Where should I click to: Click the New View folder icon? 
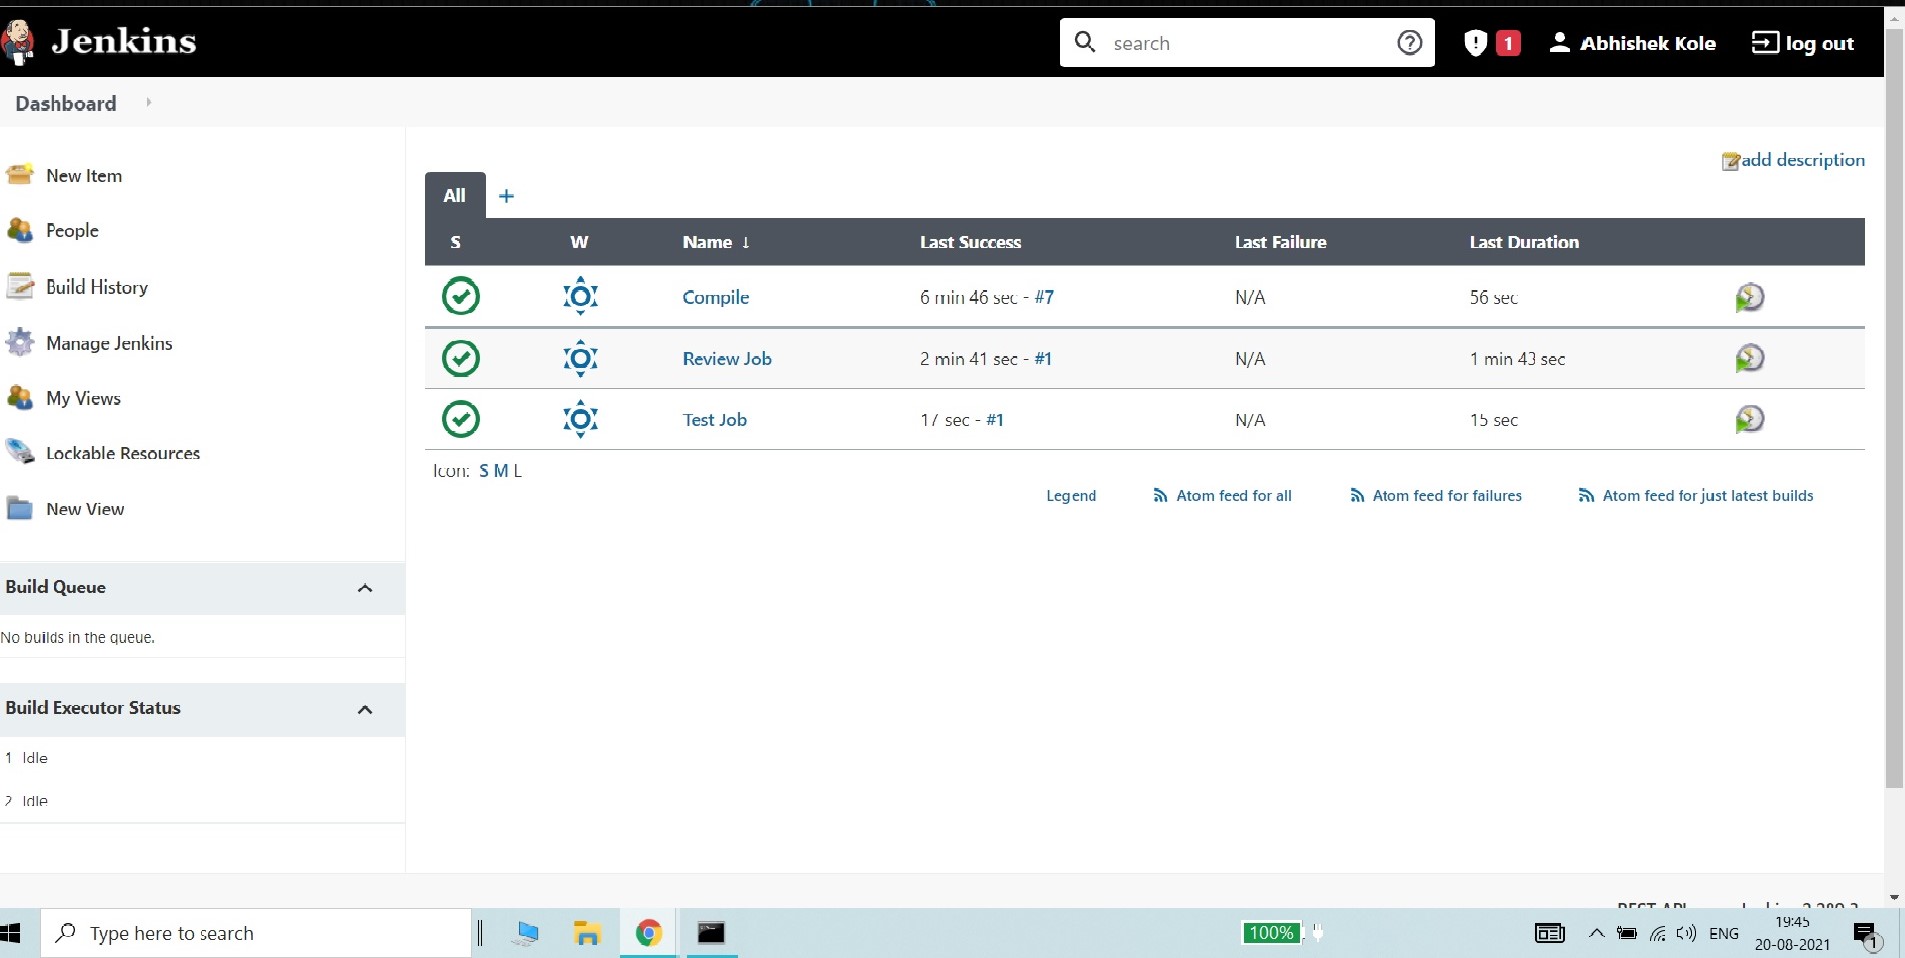point(20,508)
